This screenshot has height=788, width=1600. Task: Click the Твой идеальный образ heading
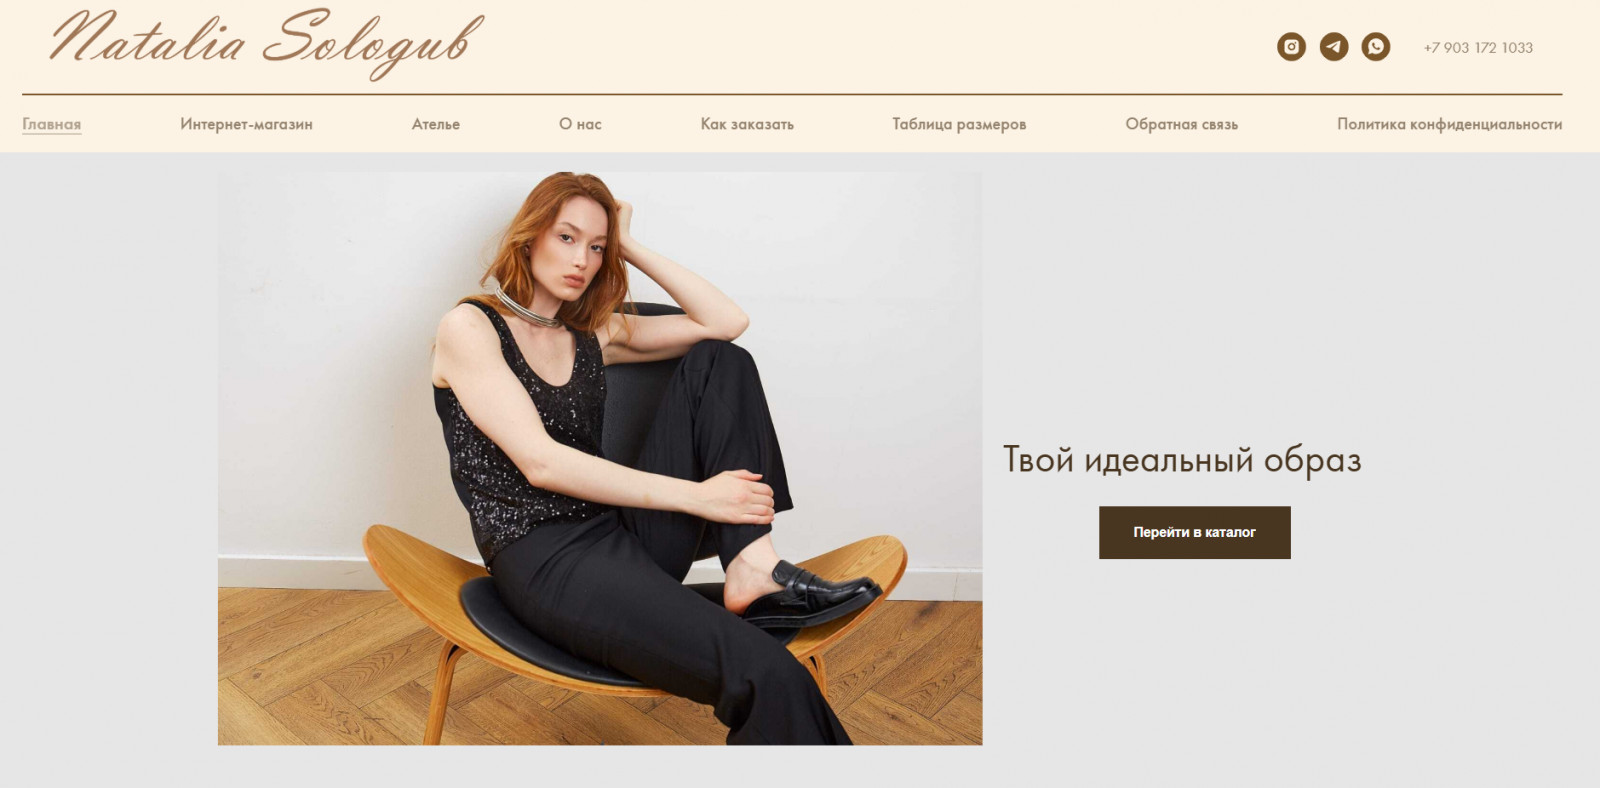[x=1182, y=460]
